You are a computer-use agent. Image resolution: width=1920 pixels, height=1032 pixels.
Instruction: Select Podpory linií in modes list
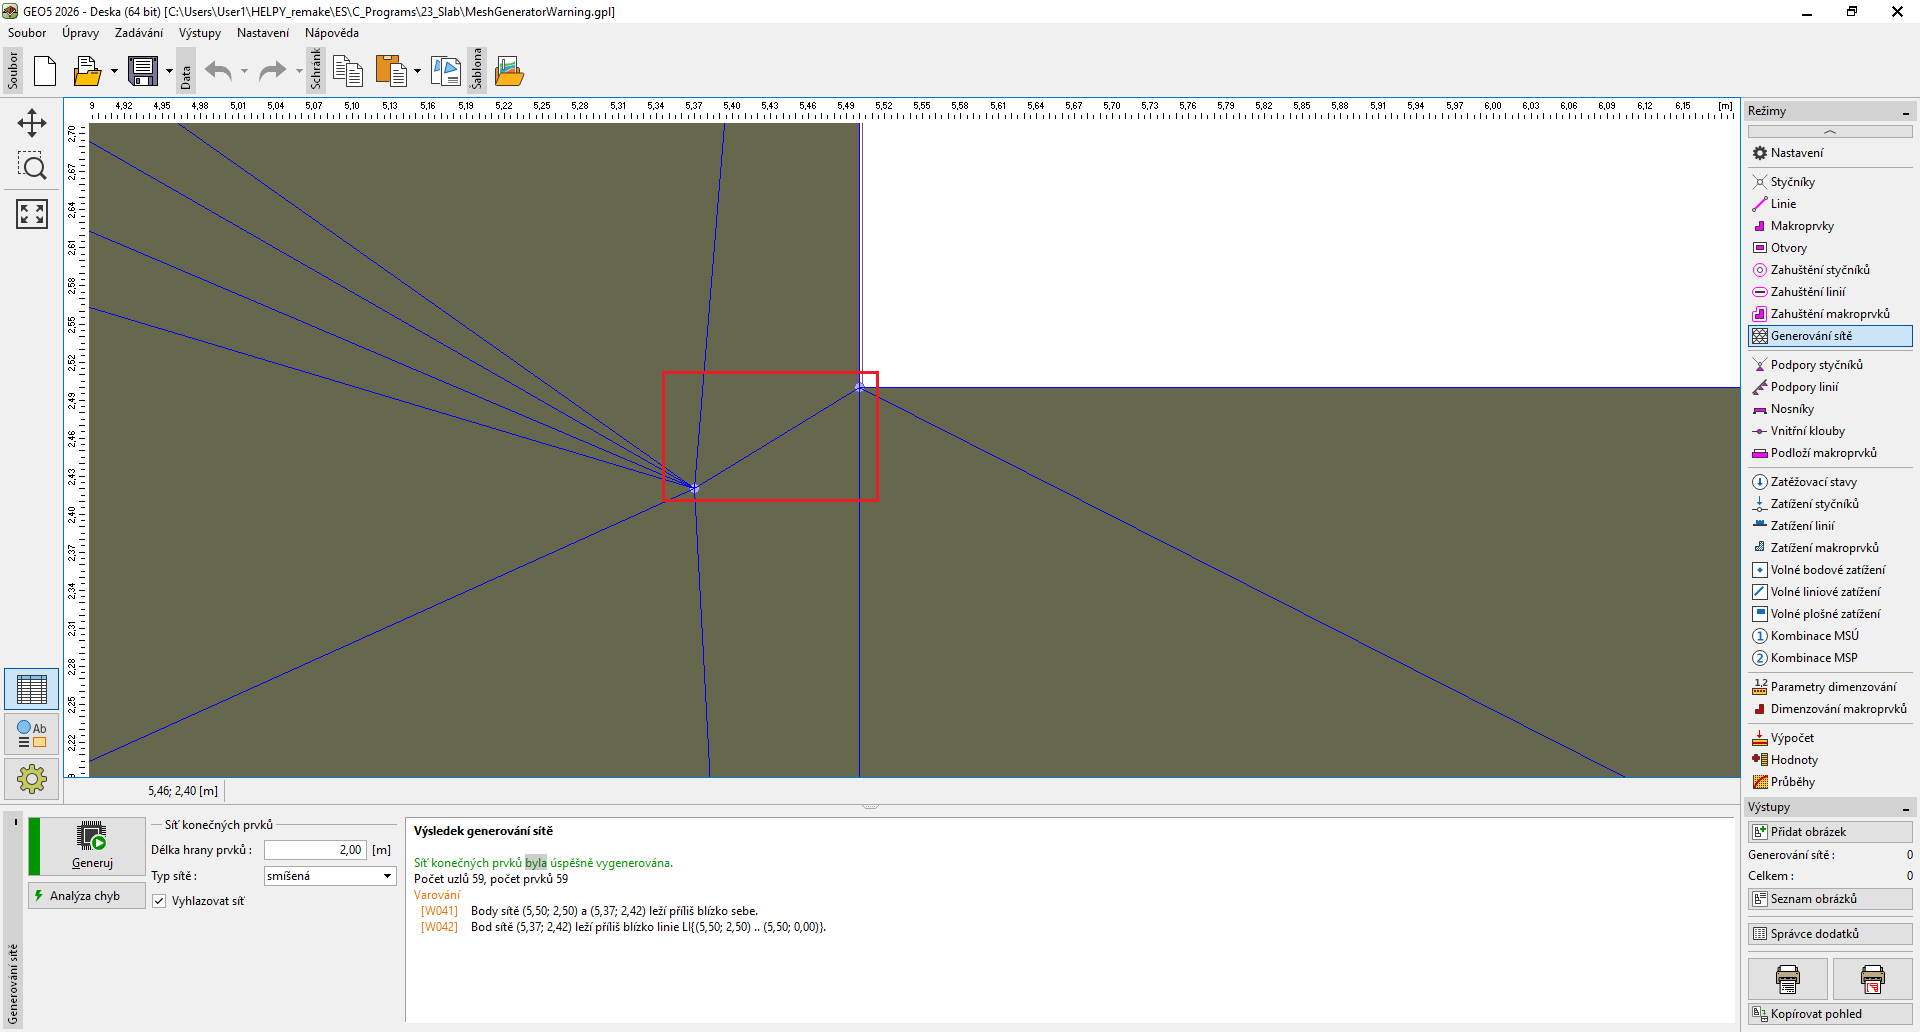(1804, 387)
